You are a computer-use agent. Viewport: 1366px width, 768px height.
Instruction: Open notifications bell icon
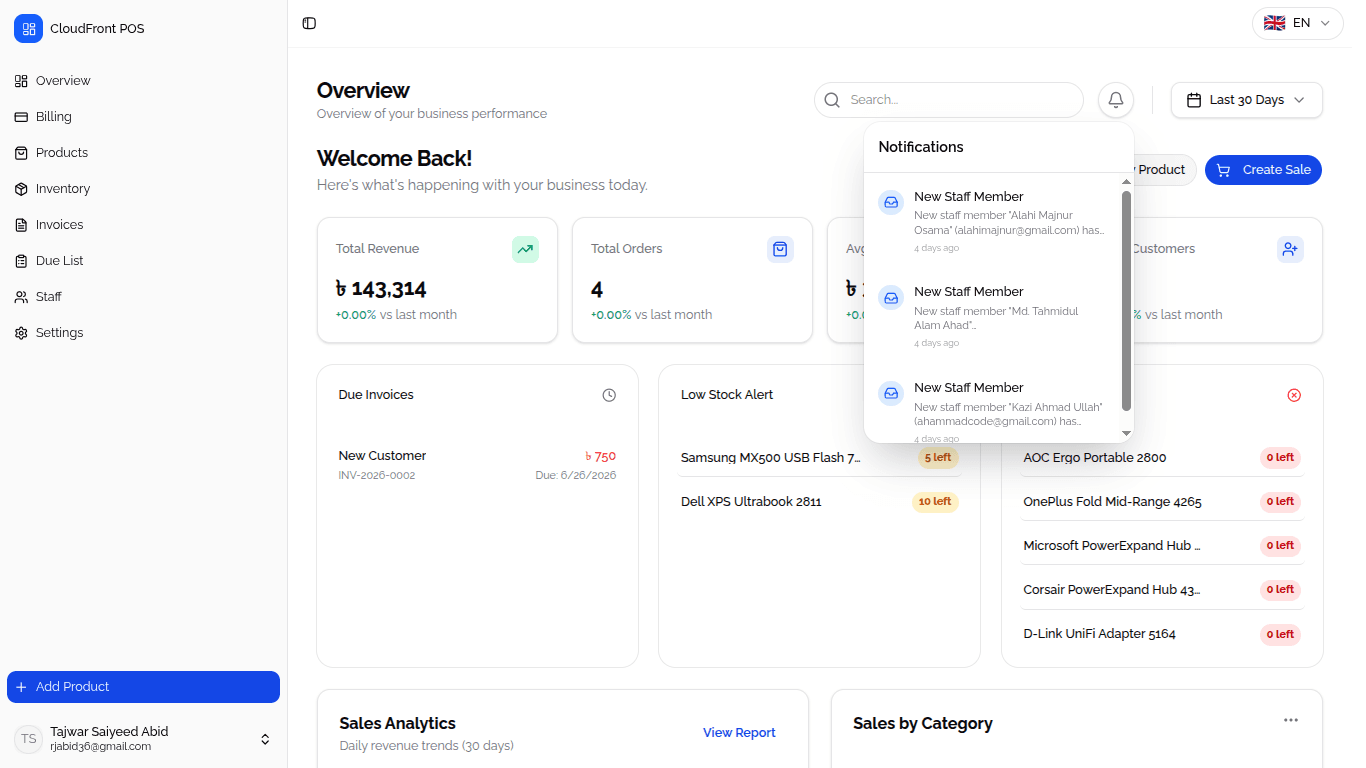1116,100
